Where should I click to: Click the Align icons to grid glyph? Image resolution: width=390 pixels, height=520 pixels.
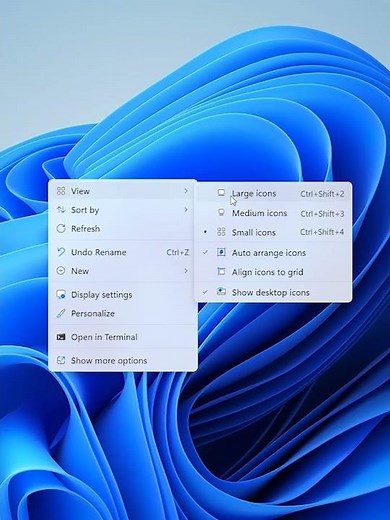coord(221,271)
